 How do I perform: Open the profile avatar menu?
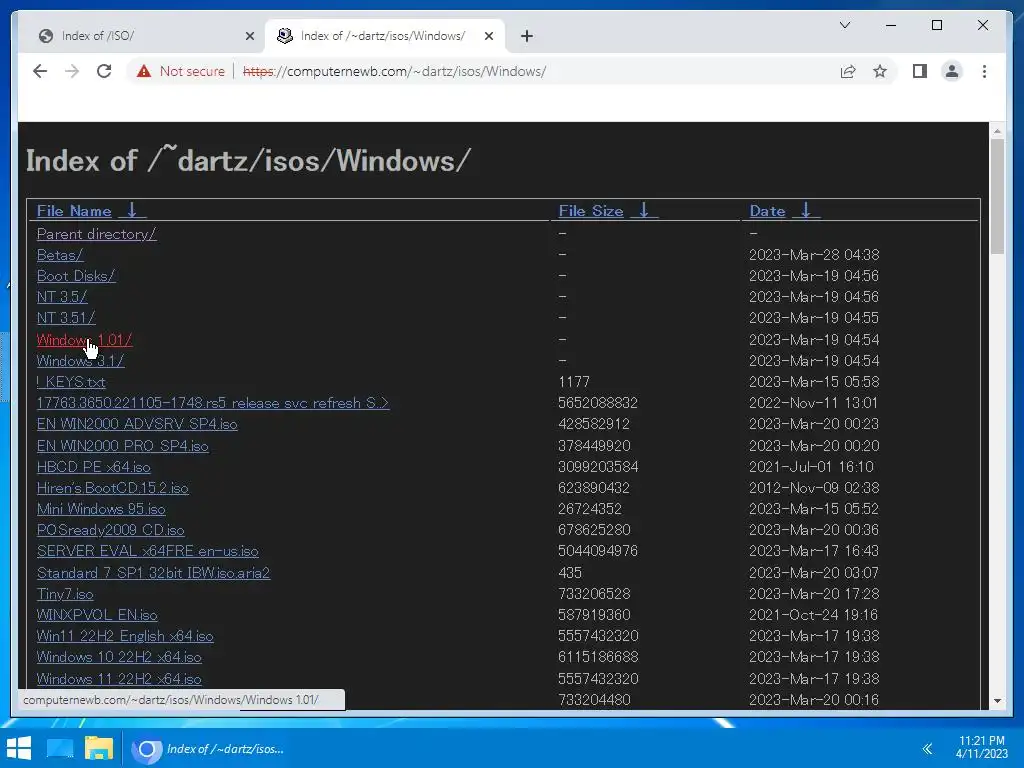(952, 71)
